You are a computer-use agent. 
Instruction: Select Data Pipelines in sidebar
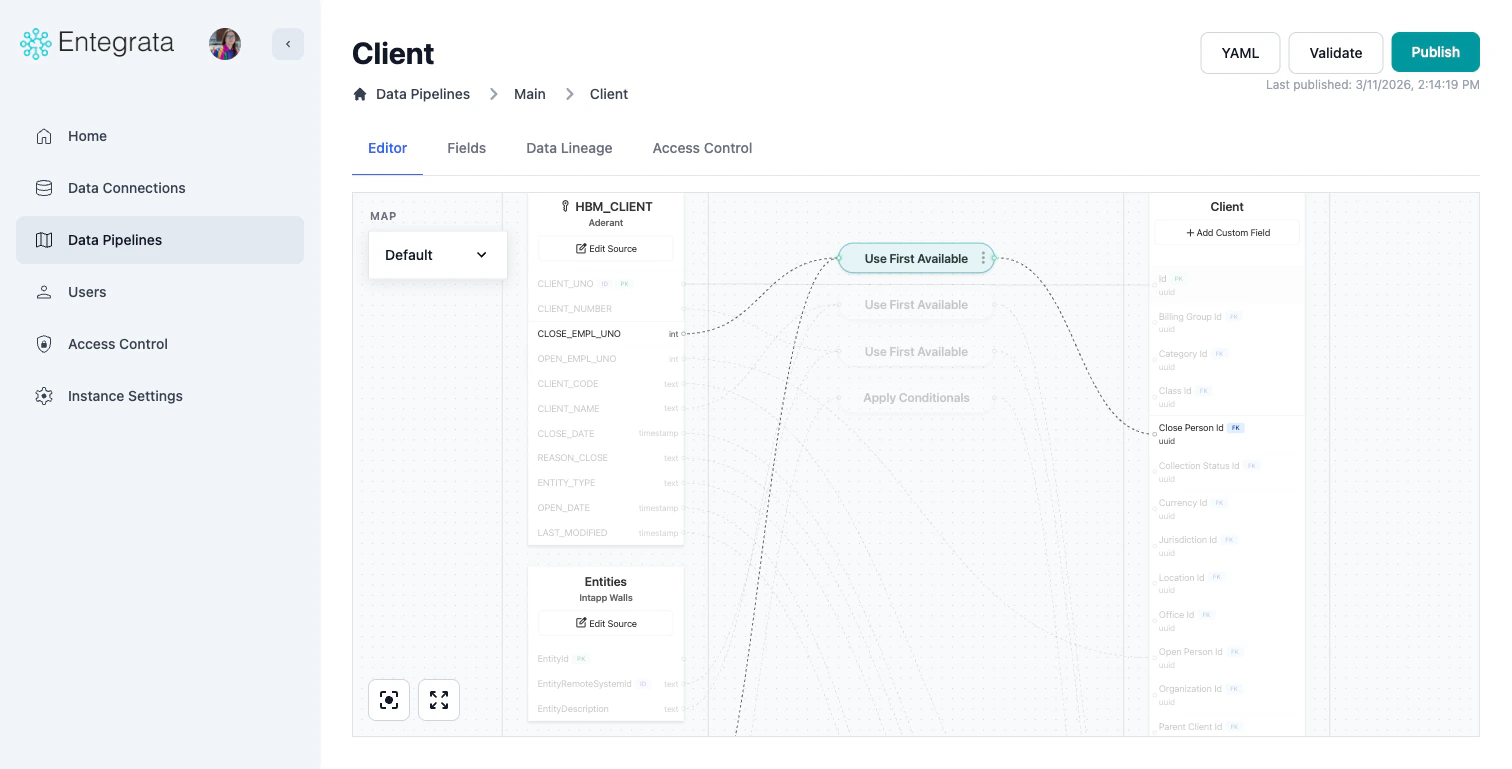coord(160,240)
